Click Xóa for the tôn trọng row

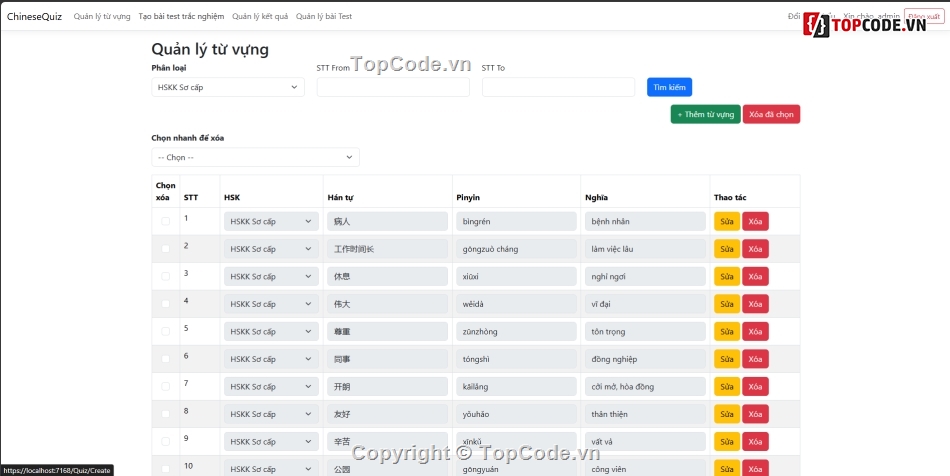(x=756, y=332)
